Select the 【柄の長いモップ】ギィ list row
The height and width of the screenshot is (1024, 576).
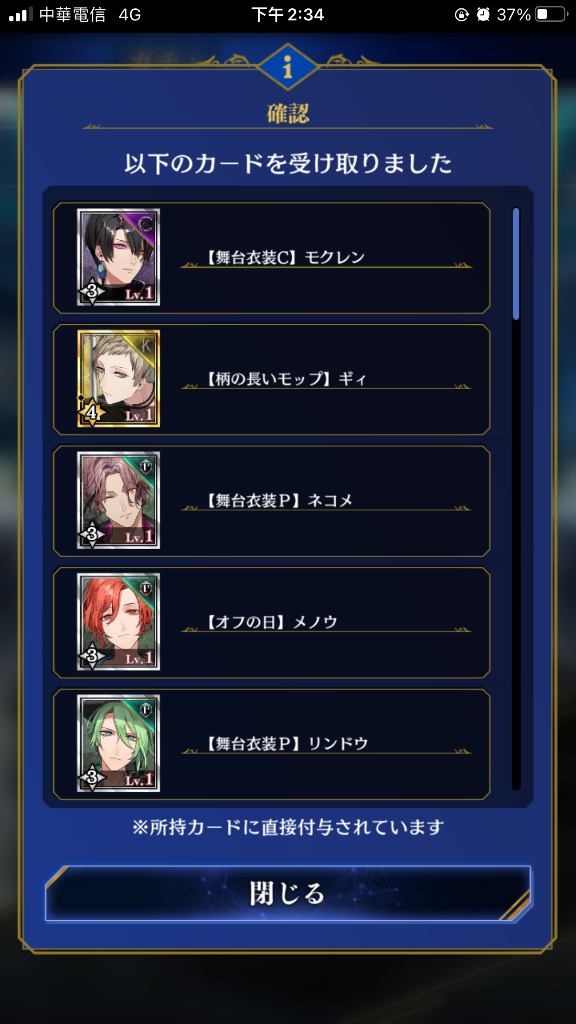tap(272, 379)
